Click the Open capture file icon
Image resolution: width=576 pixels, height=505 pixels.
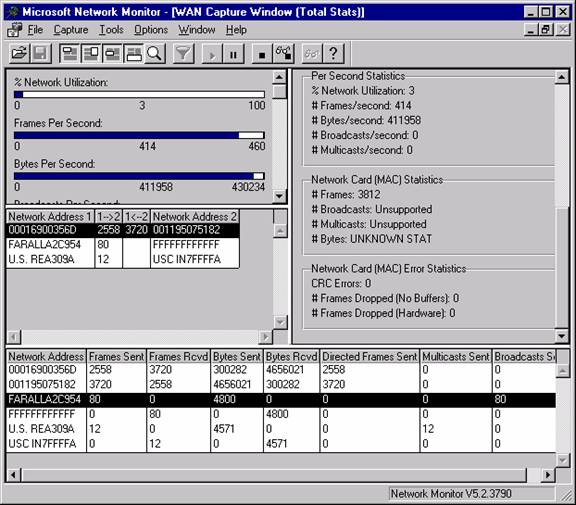coord(19,54)
